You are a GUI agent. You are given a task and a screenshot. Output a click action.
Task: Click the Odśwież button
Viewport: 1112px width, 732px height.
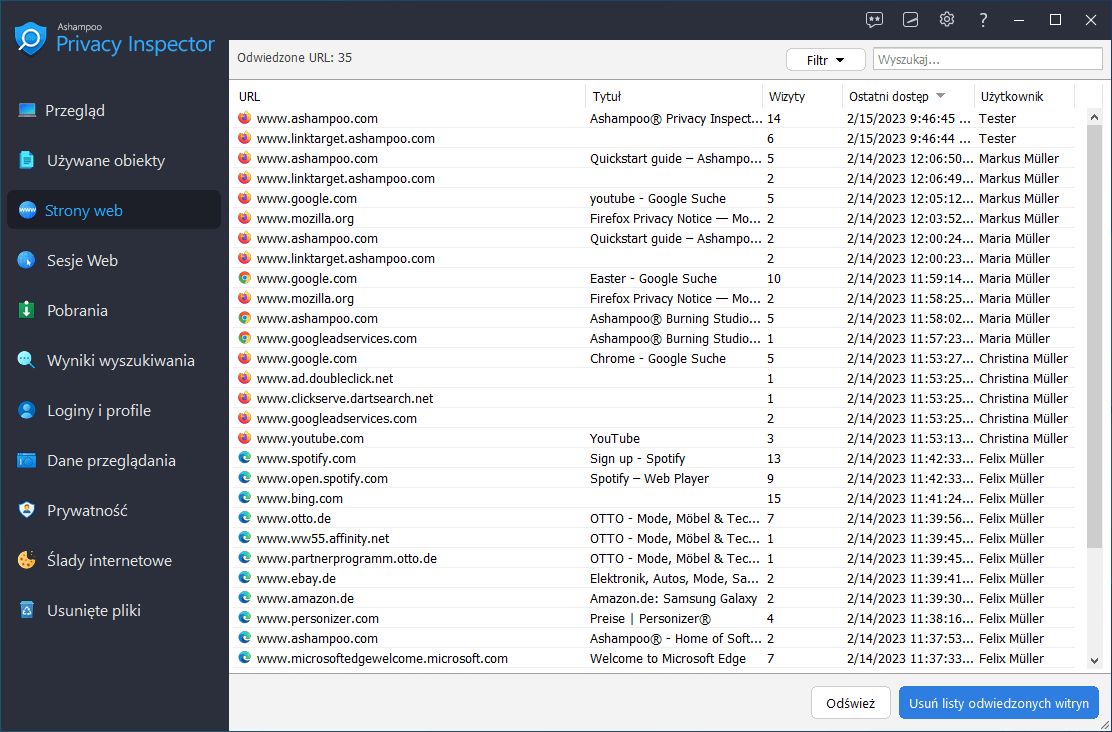(x=850, y=703)
